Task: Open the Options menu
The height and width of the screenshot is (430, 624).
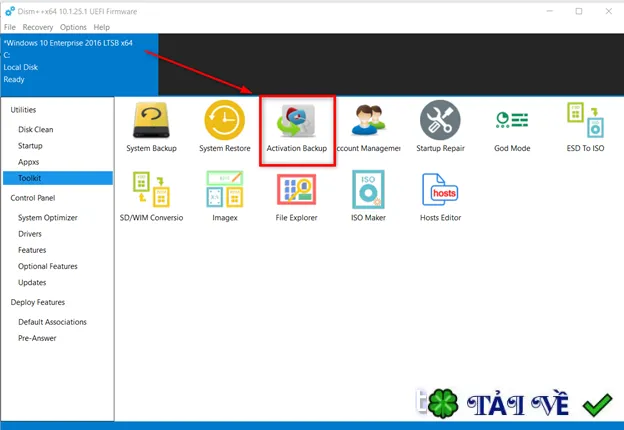Action: coord(73,27)
